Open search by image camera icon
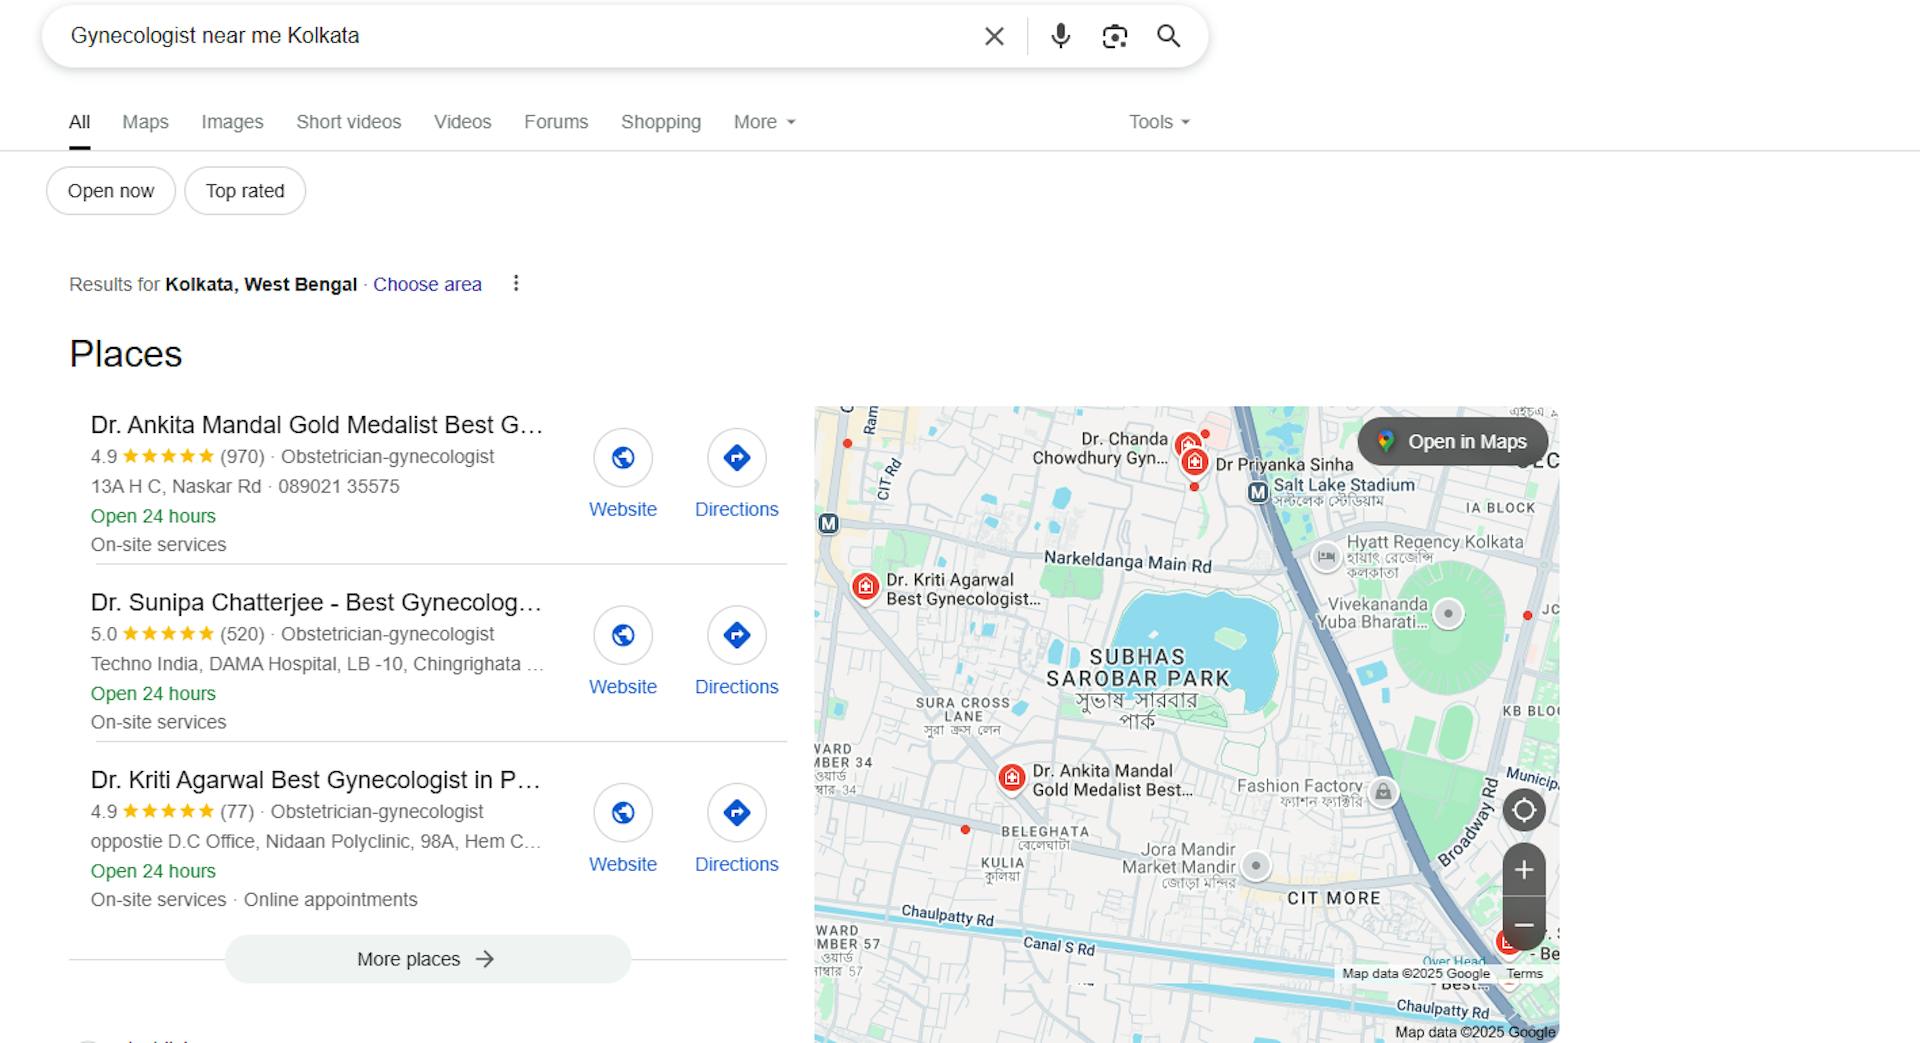Image resolution: width=1920 pixels, height=1043 pixels. (x=1115, y=36)
